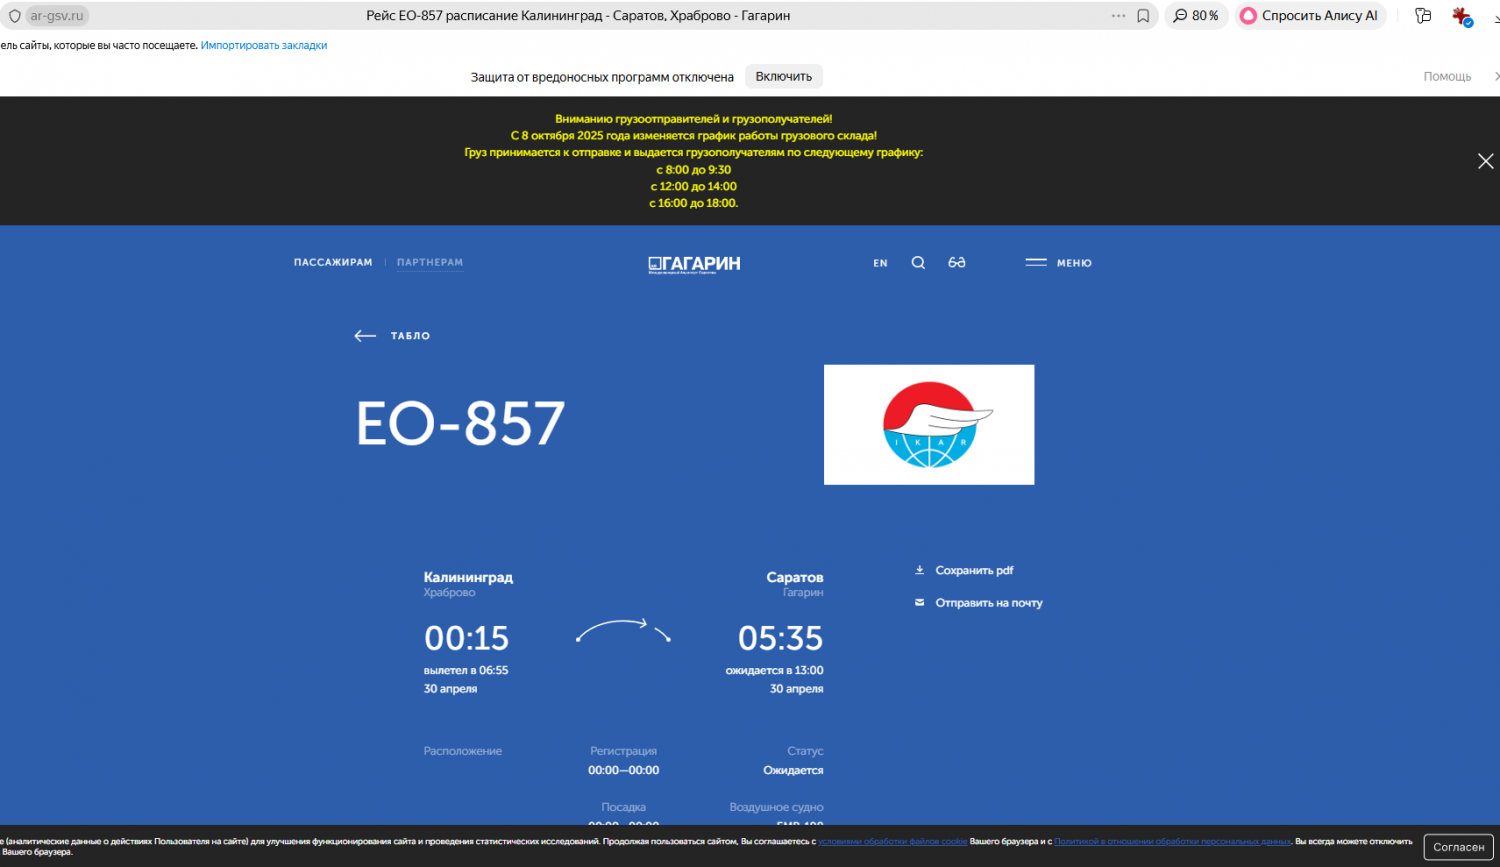Viewport: 1500px width, 867px height.
Task: Click the ar-gsv.ru address field
Action: 57,16
